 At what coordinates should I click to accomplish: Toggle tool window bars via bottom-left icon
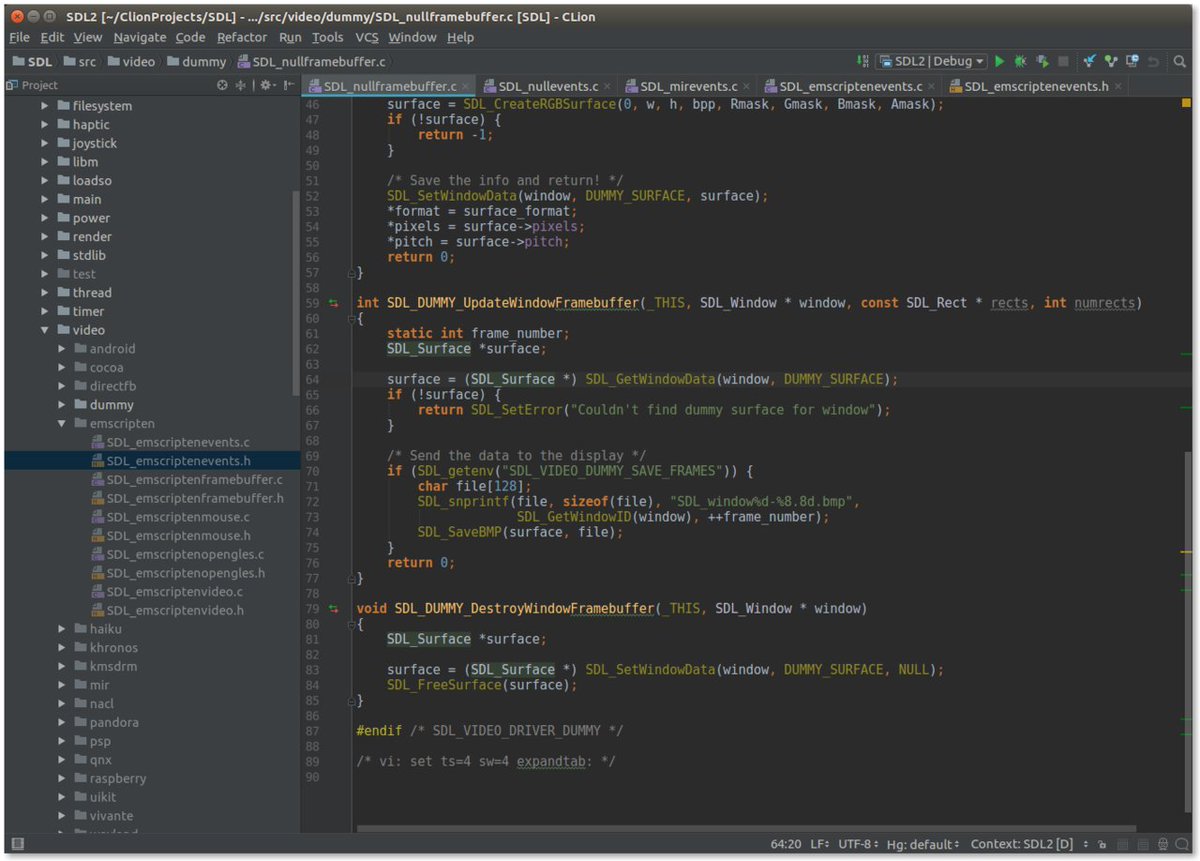17,845
